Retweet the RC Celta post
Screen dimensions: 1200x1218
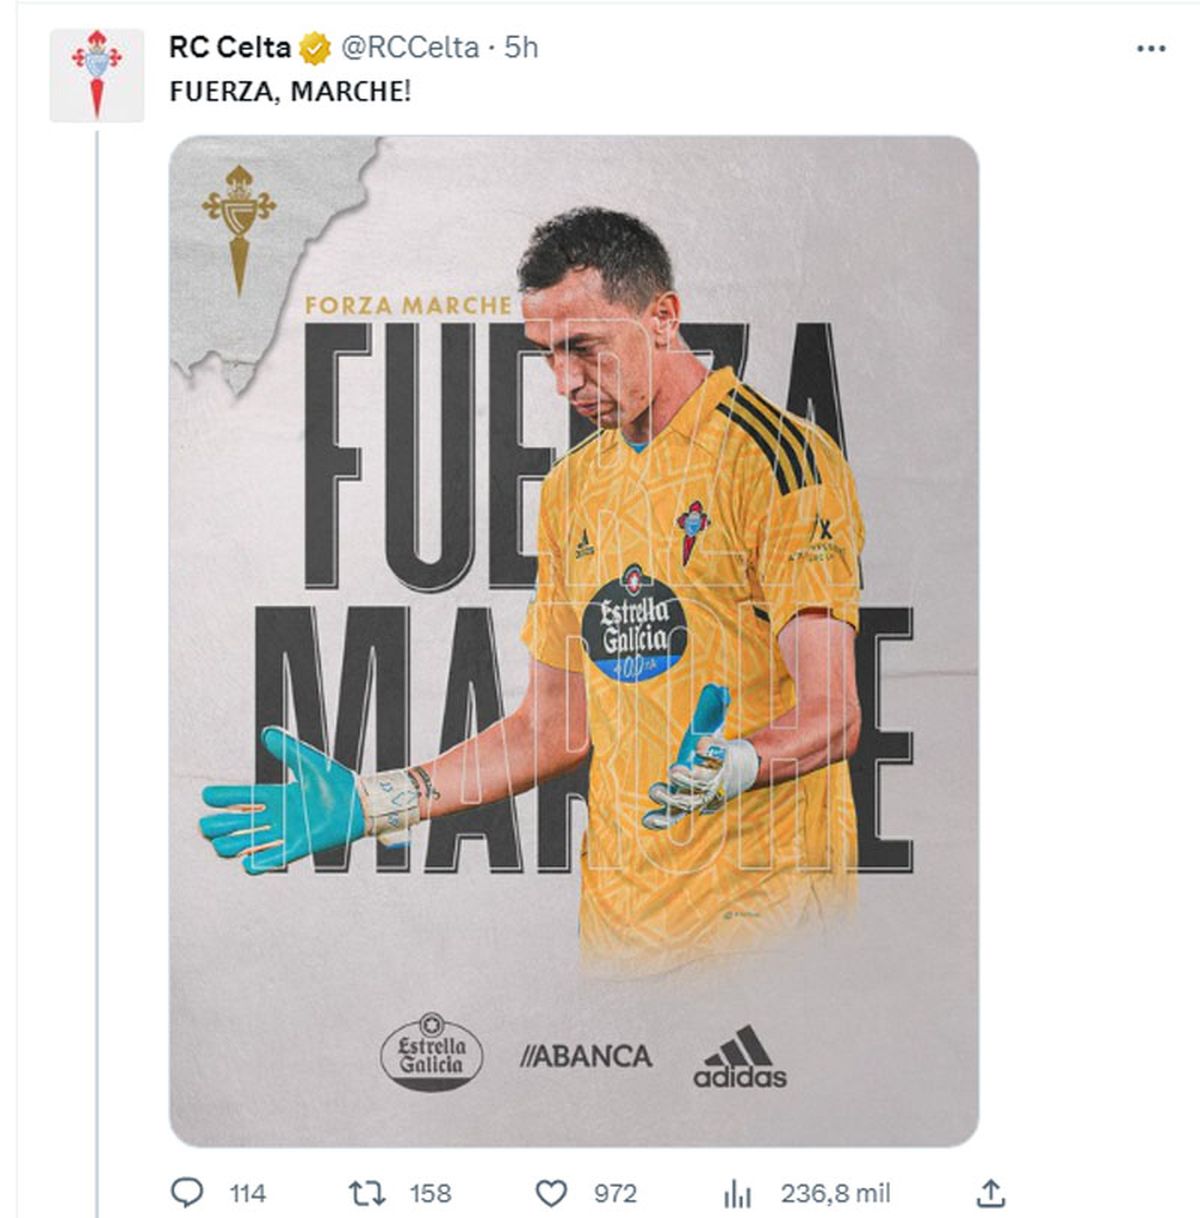pyautogui.click(x=365, y=1192)
